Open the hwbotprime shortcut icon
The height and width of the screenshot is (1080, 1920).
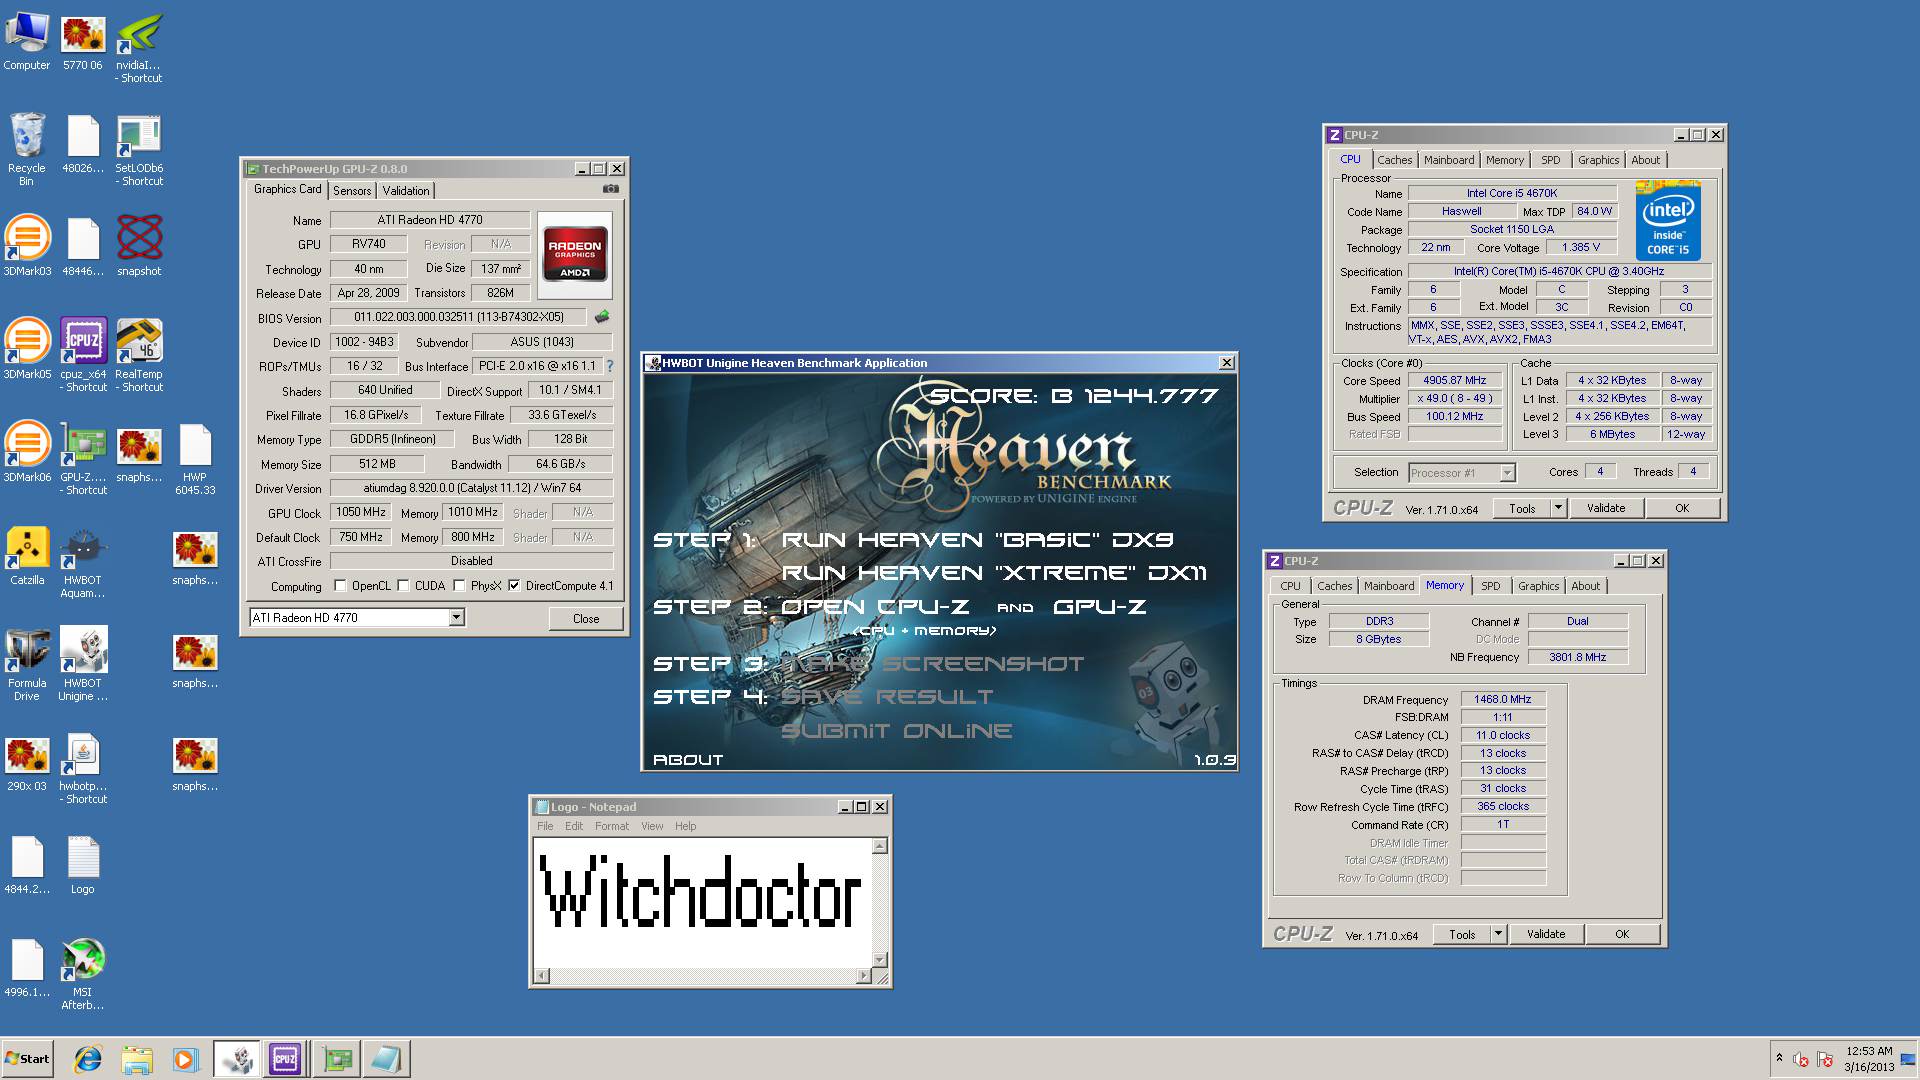pos(84,768)
